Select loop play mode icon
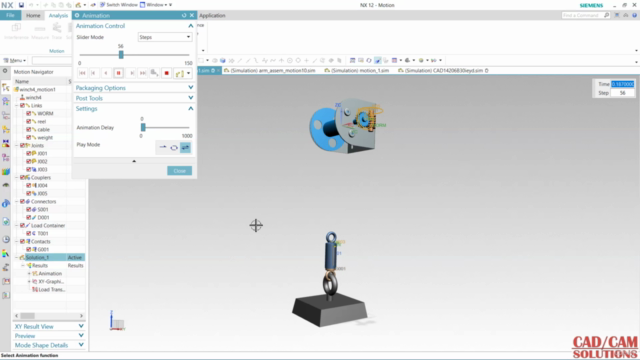The image size is (640, 360). point(174,147)
